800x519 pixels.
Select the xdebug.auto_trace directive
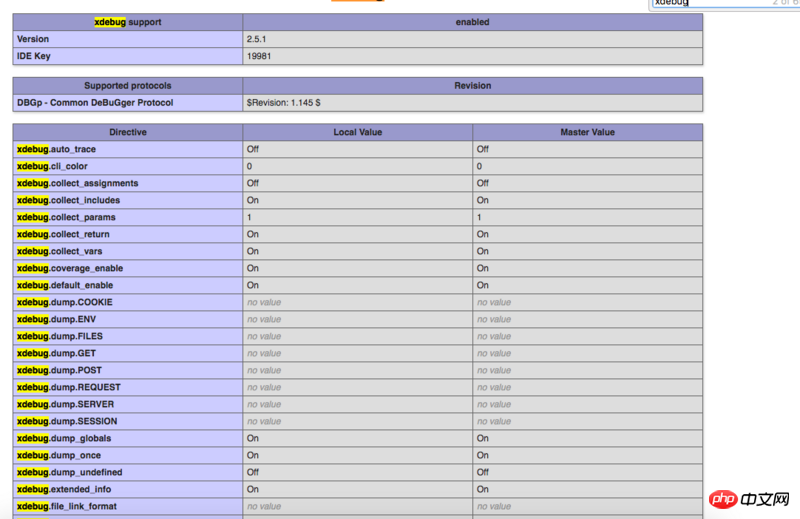coord(128,149)
